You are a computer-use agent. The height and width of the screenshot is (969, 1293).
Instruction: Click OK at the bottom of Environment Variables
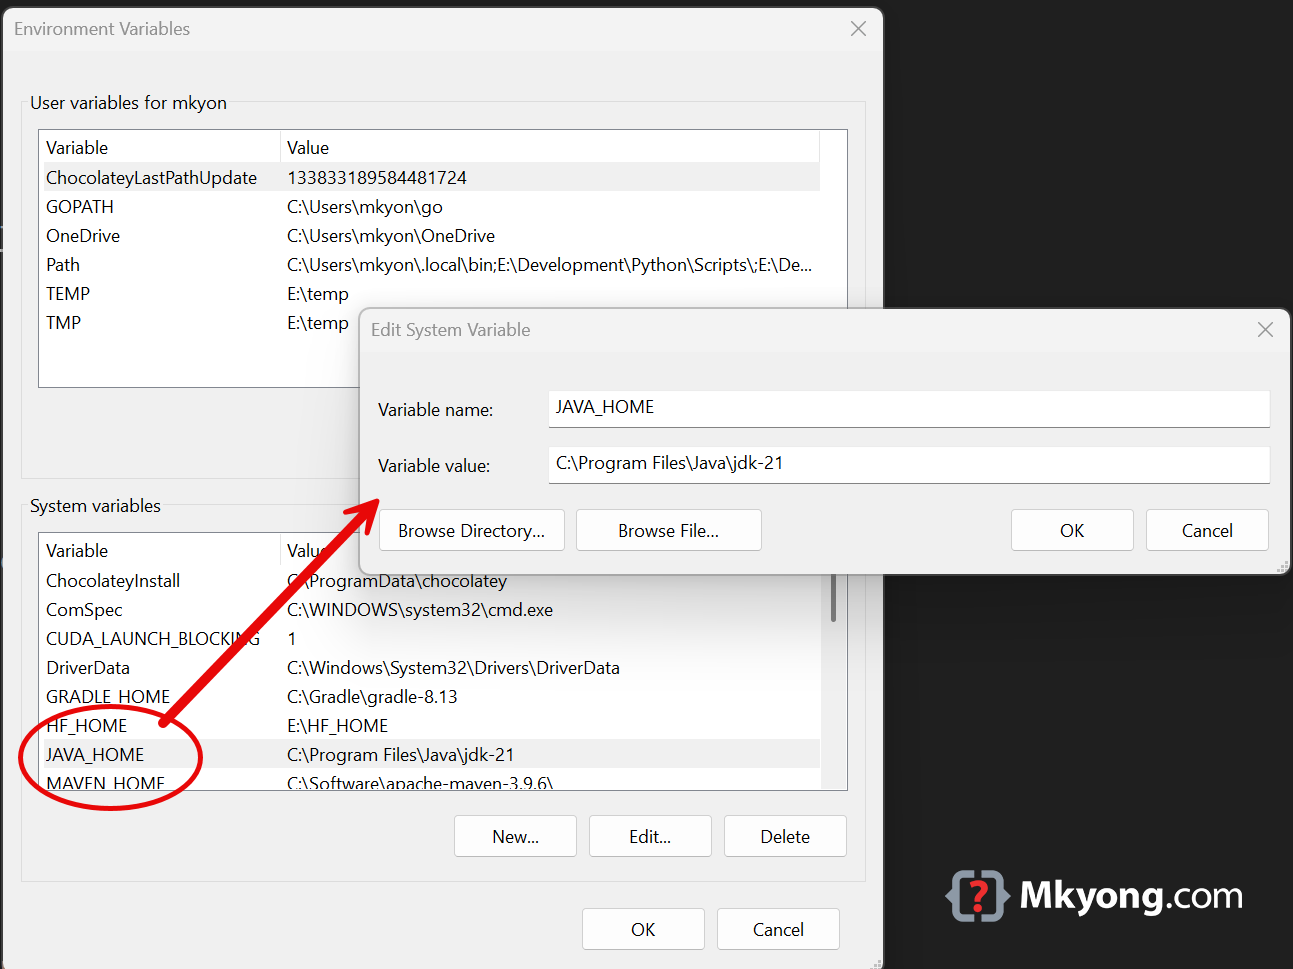643,929
